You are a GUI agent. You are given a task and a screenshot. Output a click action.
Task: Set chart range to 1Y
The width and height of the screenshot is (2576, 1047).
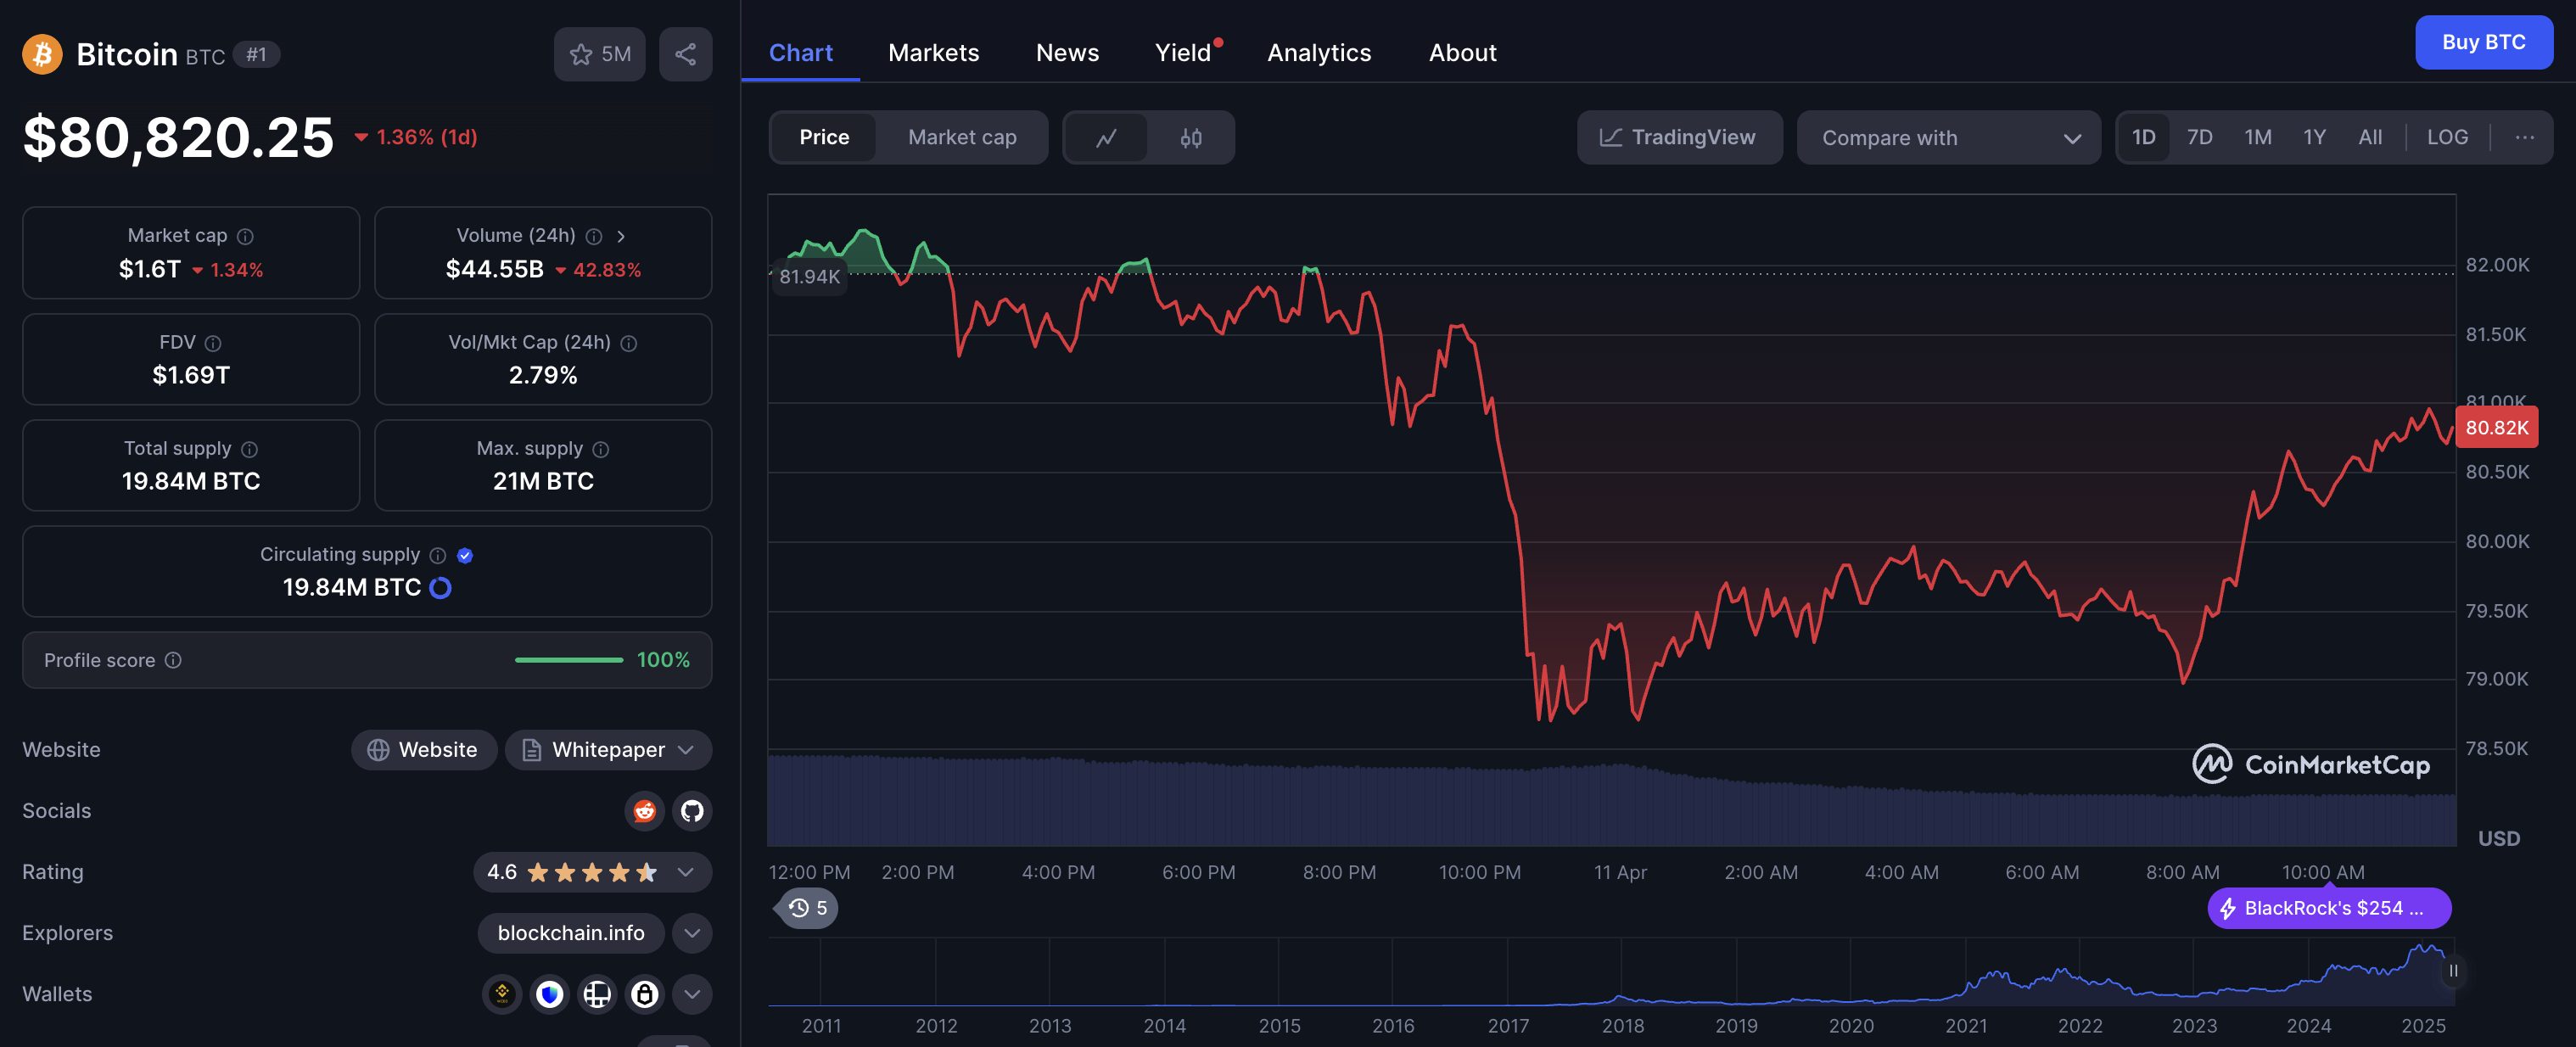(x=2315, y=137)
